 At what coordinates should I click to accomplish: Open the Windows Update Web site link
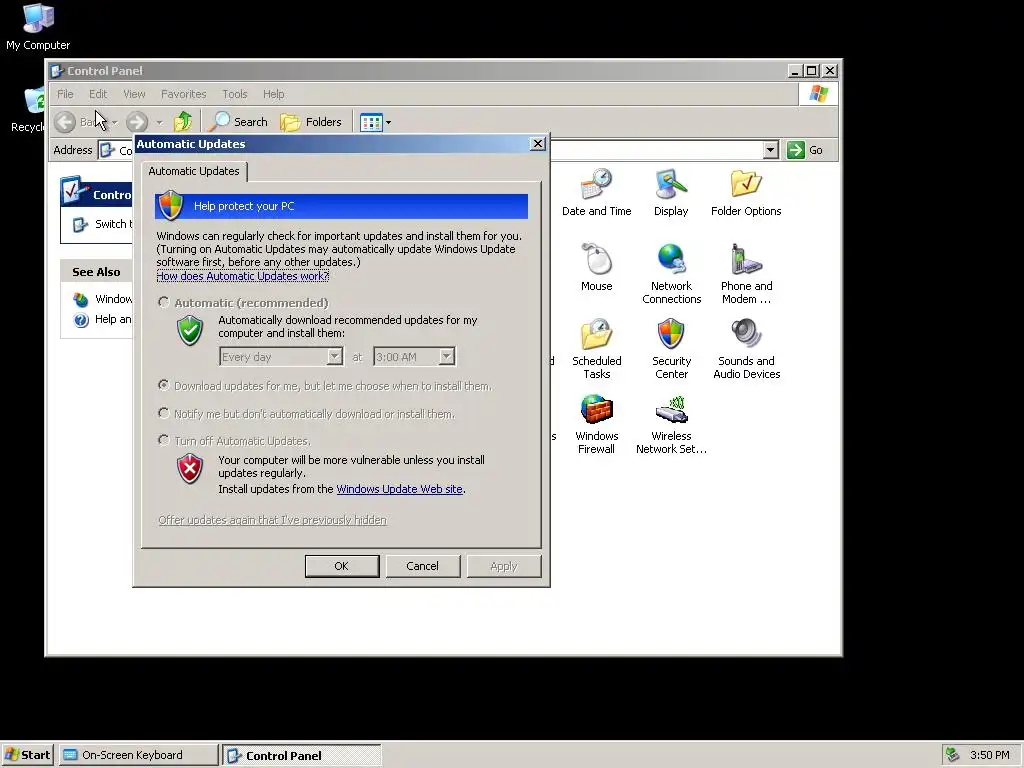(x=400, y=489)
